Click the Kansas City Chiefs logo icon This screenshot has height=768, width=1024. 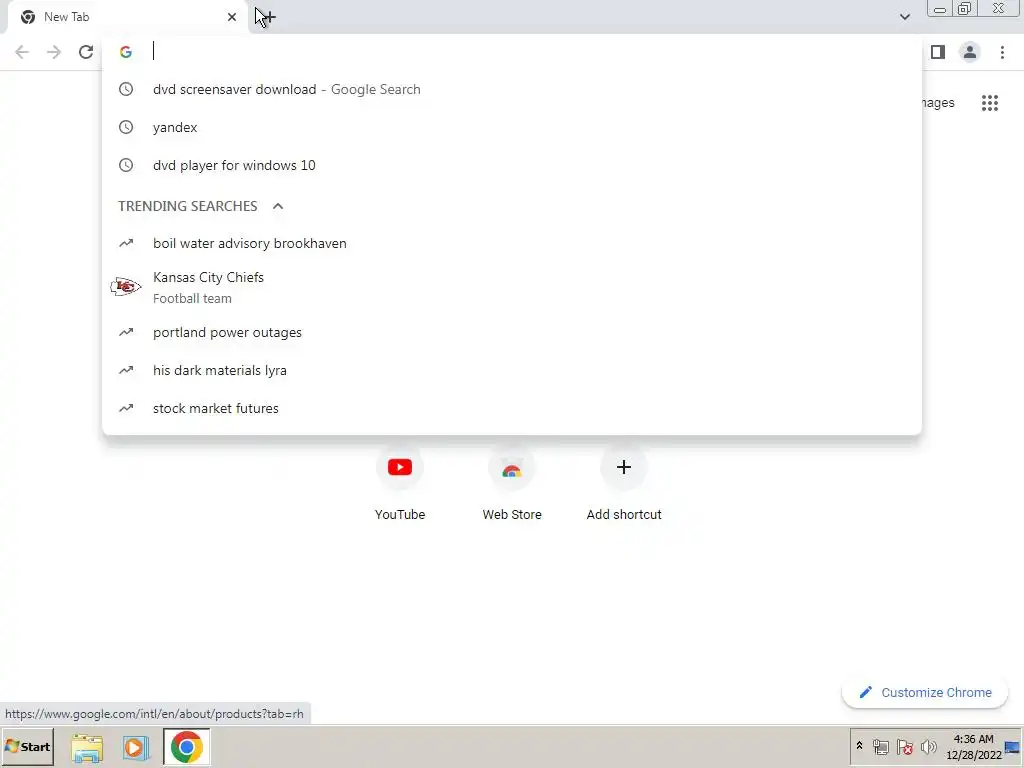[125, 287]
